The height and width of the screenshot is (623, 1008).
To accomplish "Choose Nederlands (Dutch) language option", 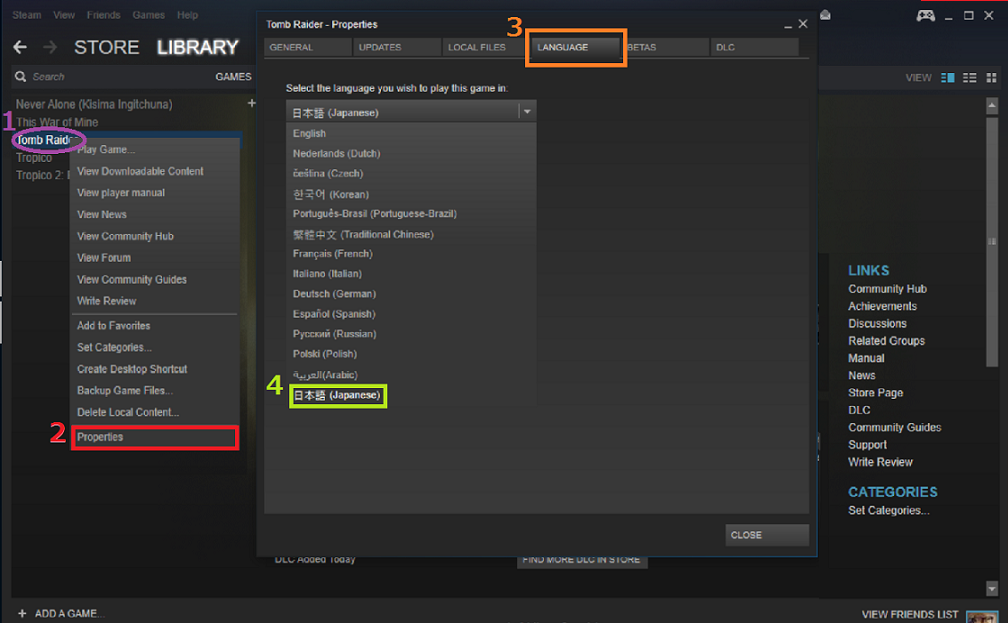I will (x=411, y=153).
